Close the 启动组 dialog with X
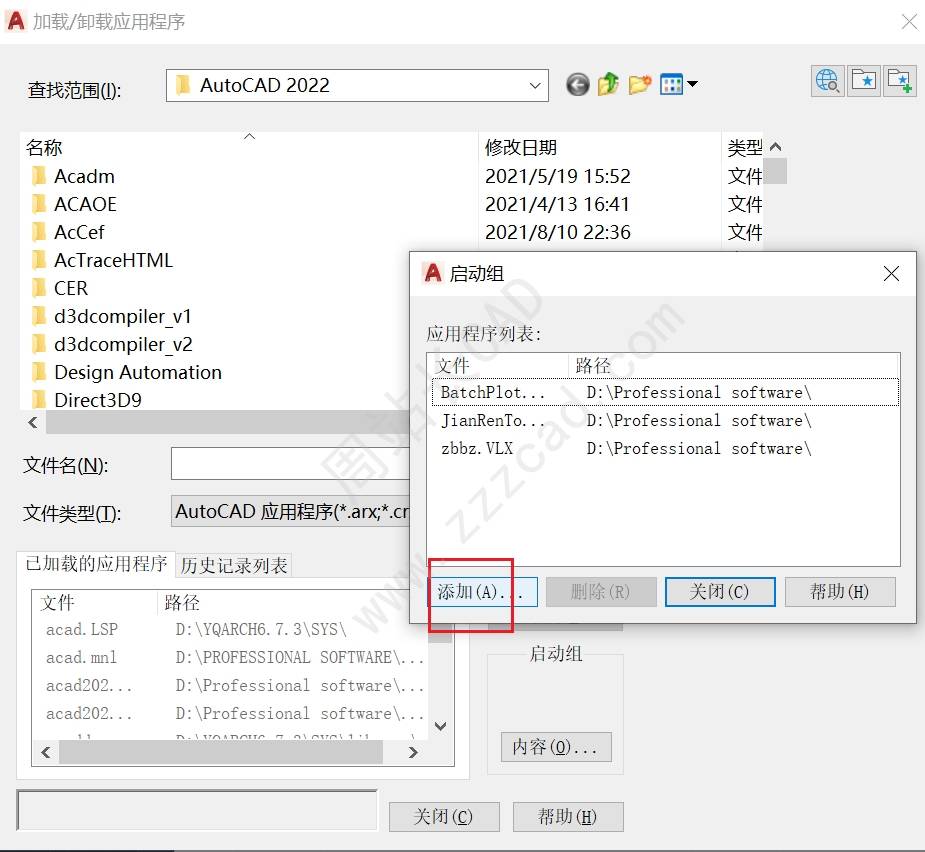 tap(891, 274)
